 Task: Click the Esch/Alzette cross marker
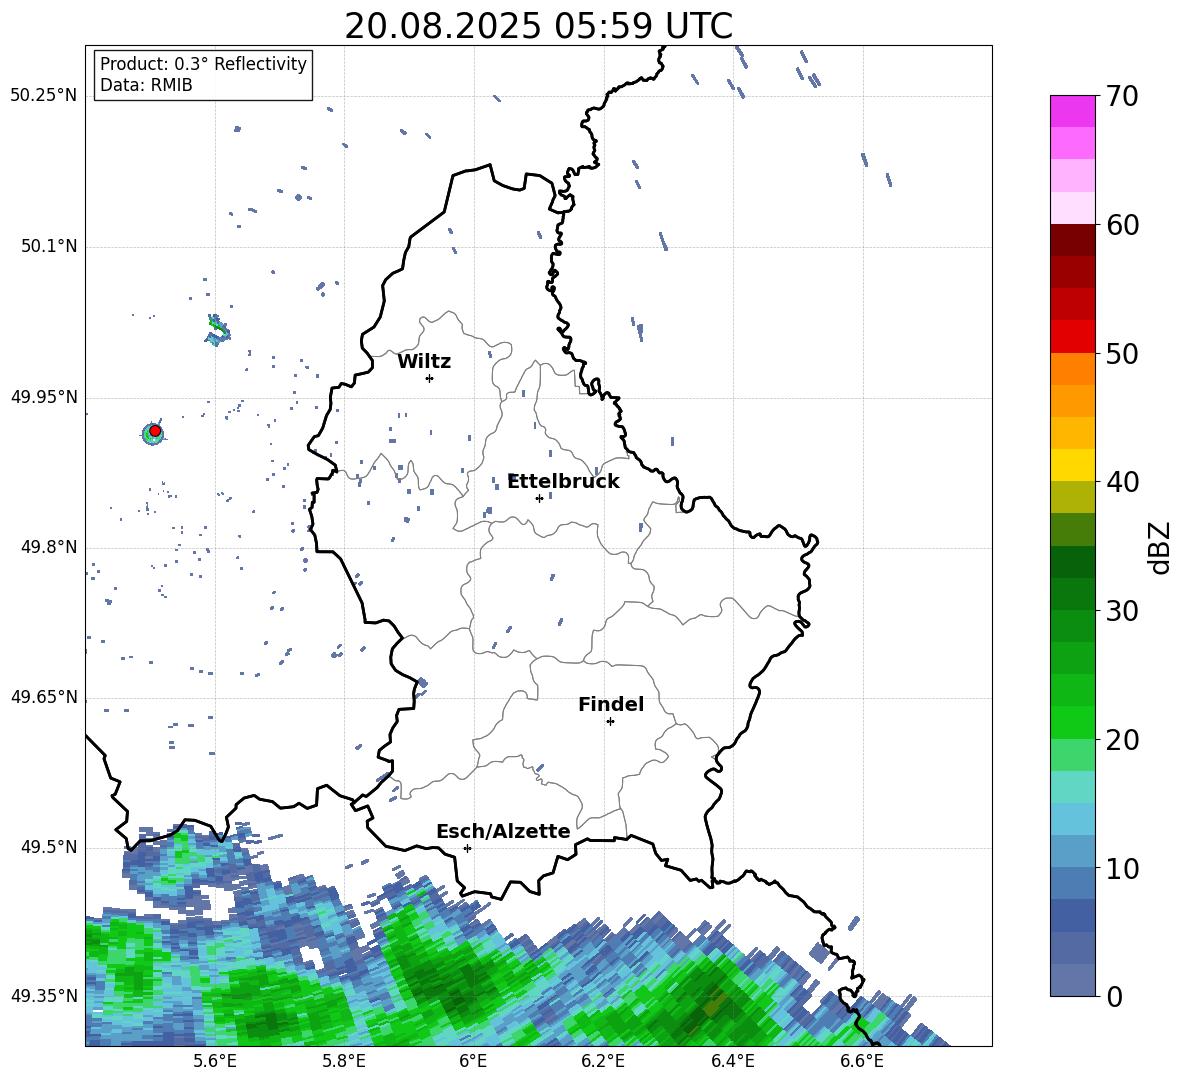pos(467,848)
